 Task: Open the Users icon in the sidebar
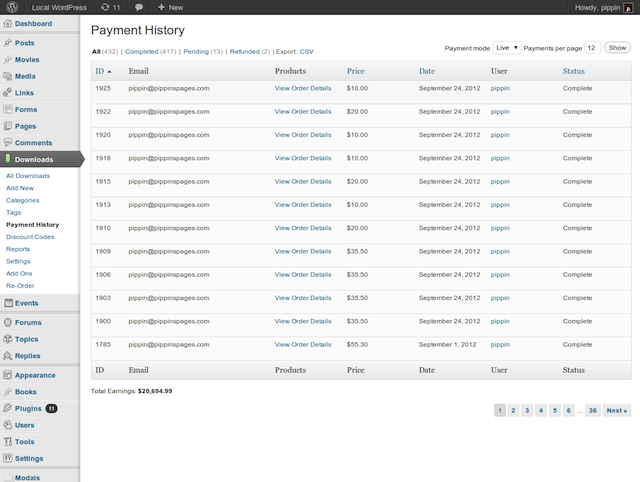[7, 424]
